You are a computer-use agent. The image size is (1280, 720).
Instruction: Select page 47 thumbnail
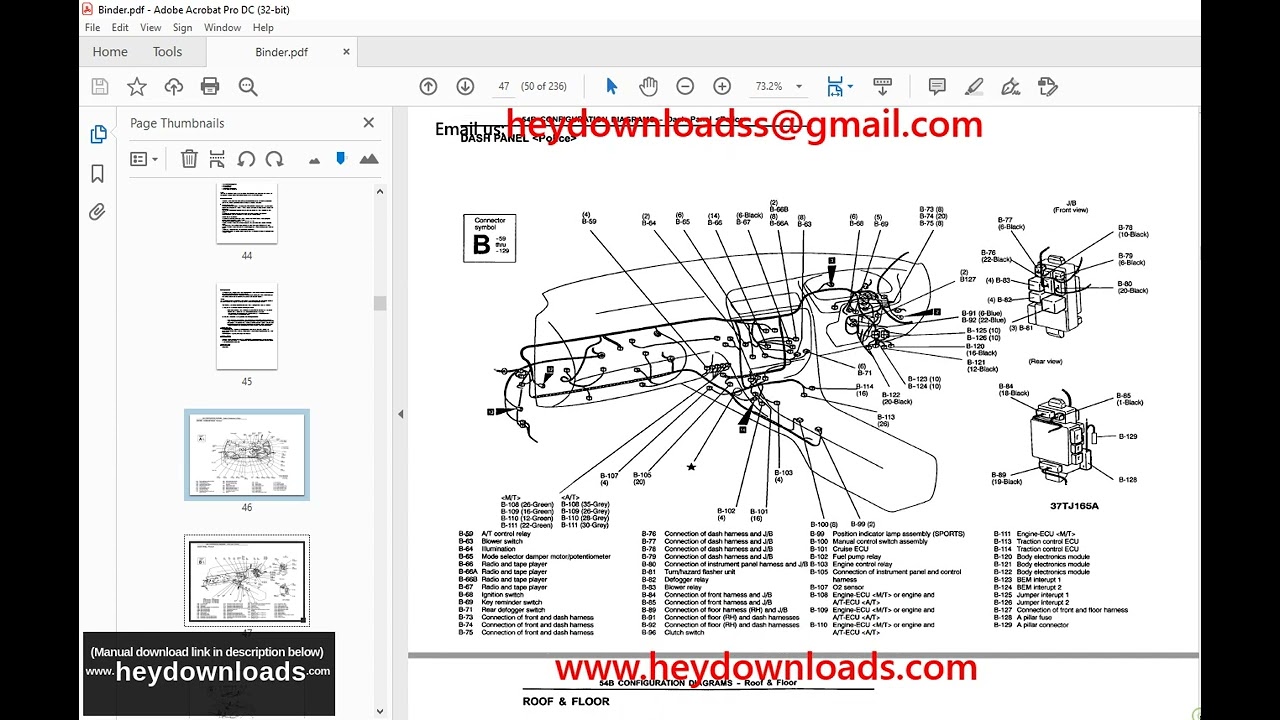click(x=247, y=580)
